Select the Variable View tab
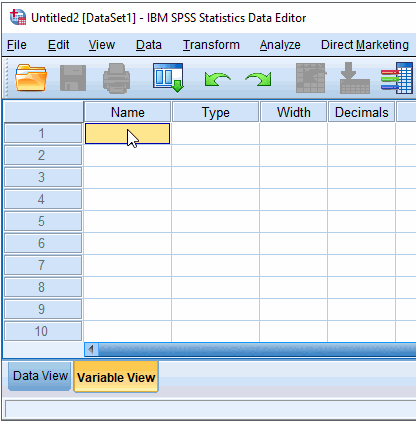The image size is (416, 422). click(116, 377)
